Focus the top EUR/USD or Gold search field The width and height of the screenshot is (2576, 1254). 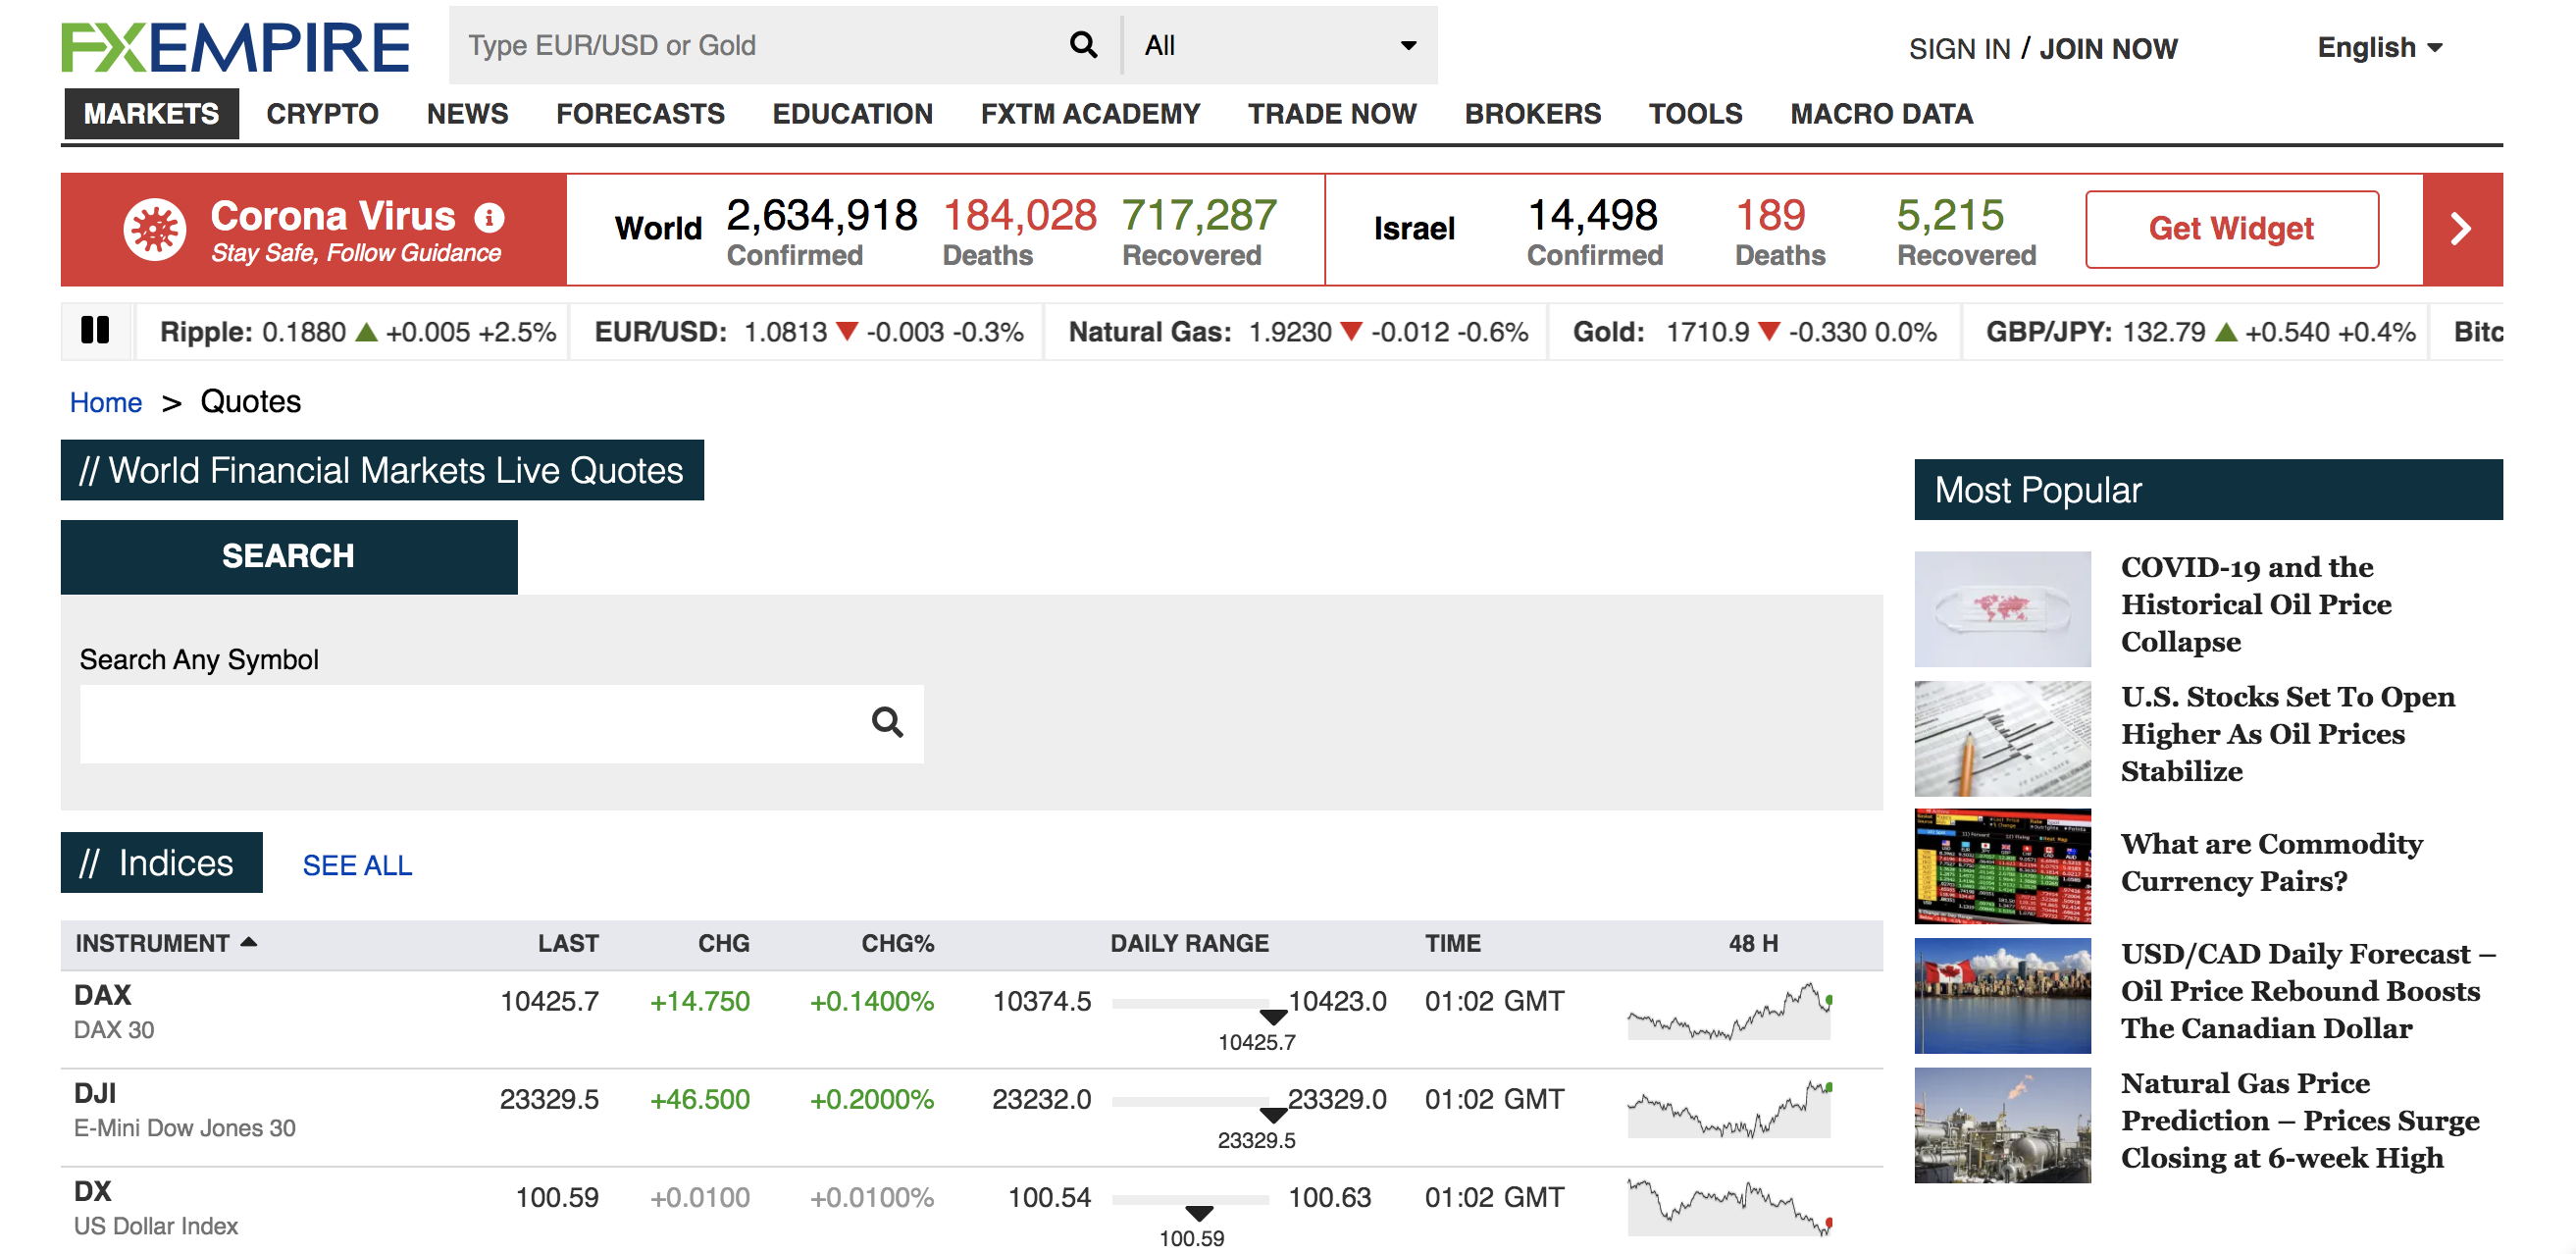(760, 45)
